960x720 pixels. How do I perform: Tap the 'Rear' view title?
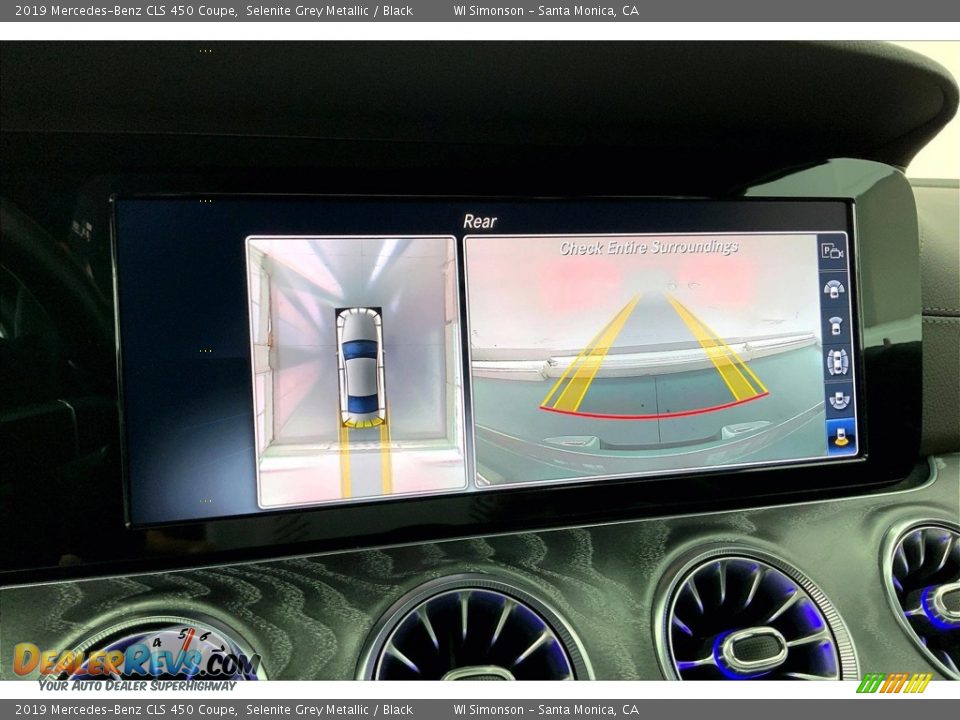point(479,221)
